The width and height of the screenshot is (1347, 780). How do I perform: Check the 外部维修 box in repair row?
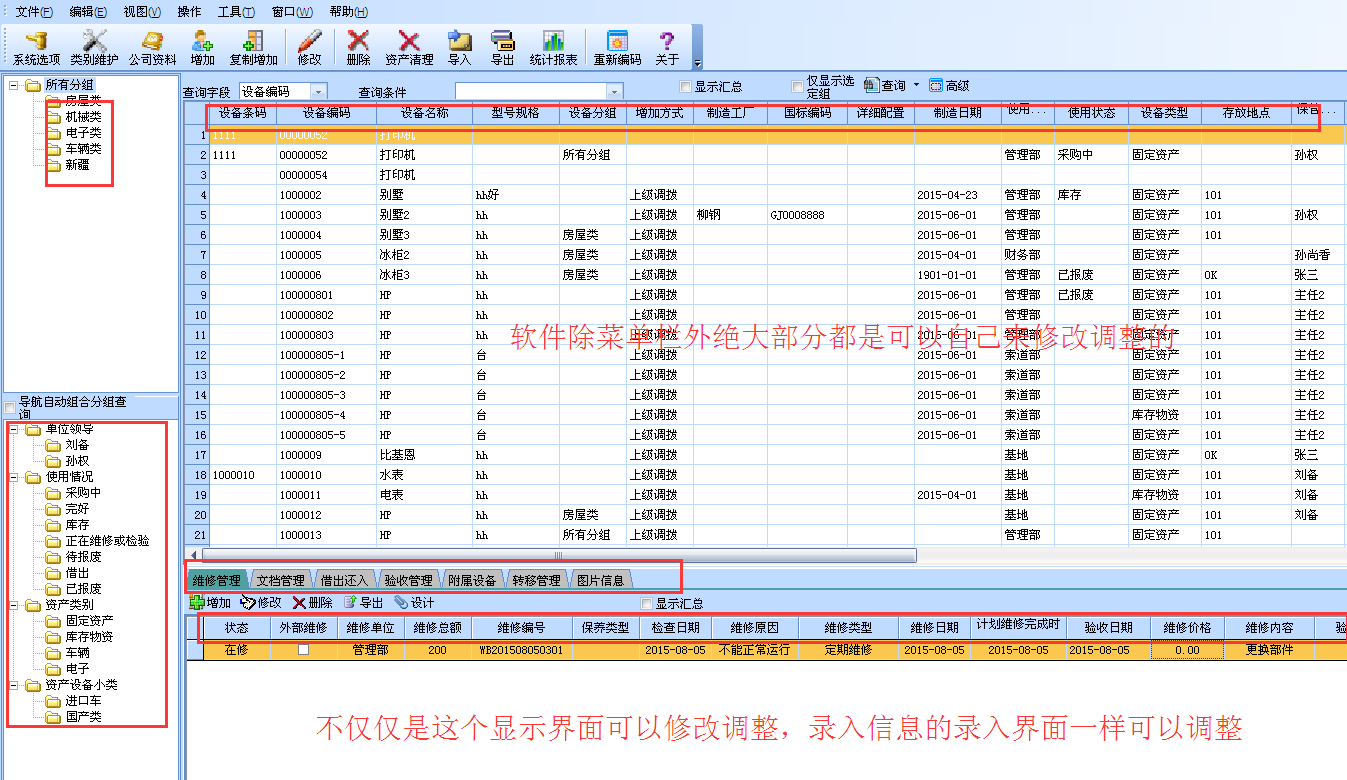click(304, 650)
